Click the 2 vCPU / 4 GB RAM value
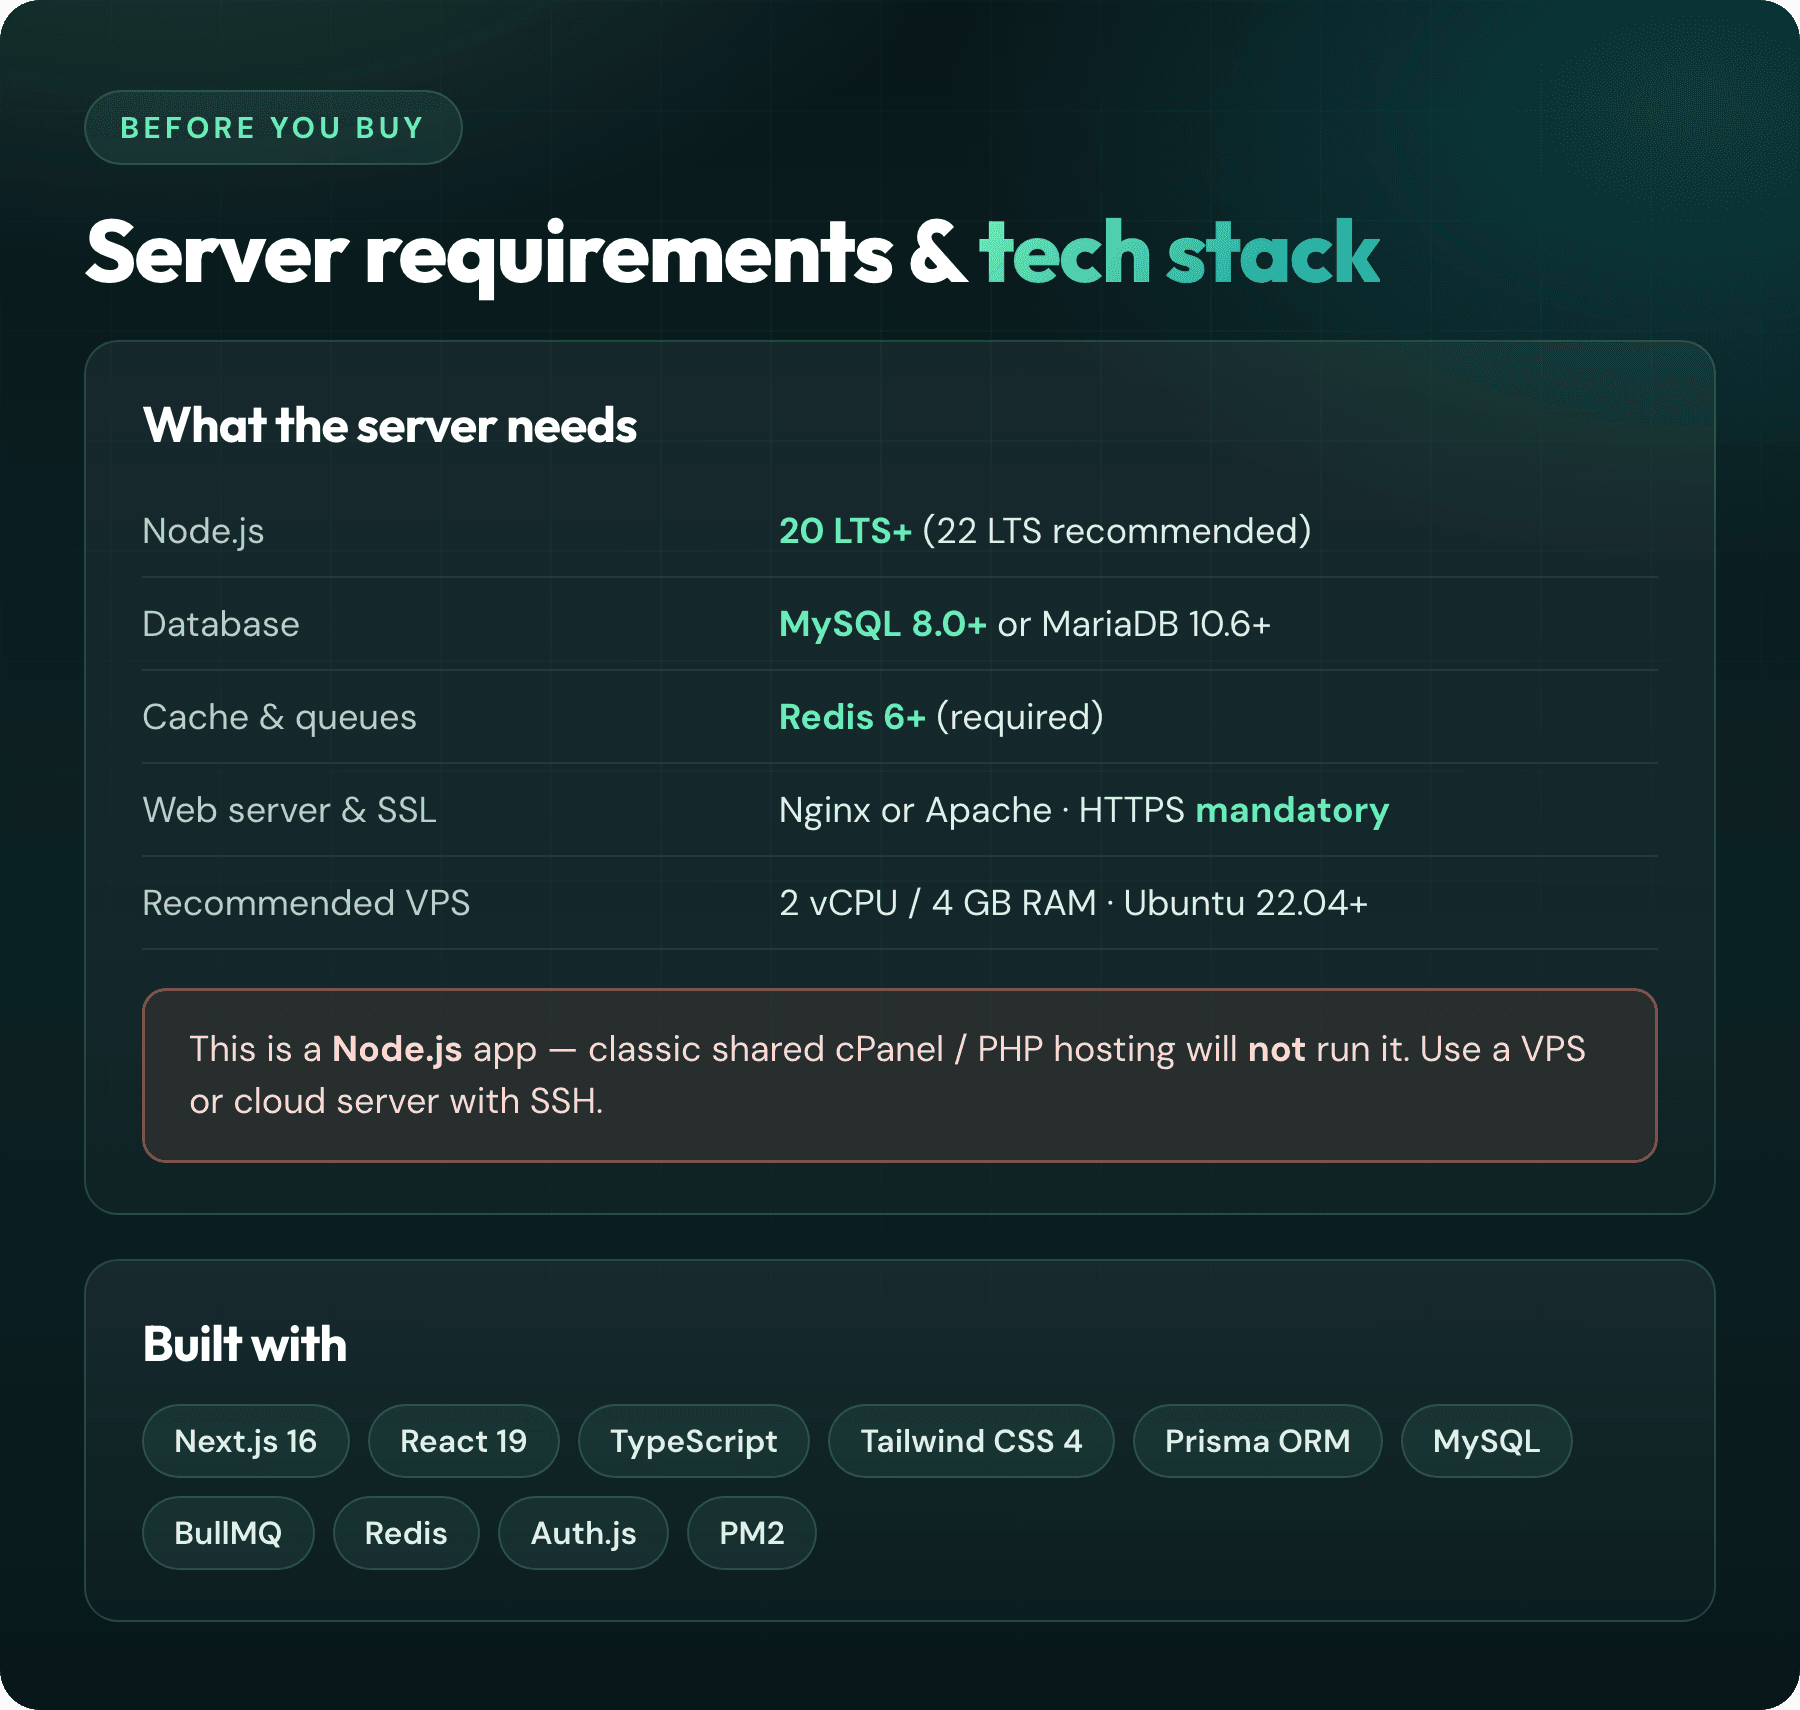Screen dimensions: 1800x1710 (x=1073, y=903)
